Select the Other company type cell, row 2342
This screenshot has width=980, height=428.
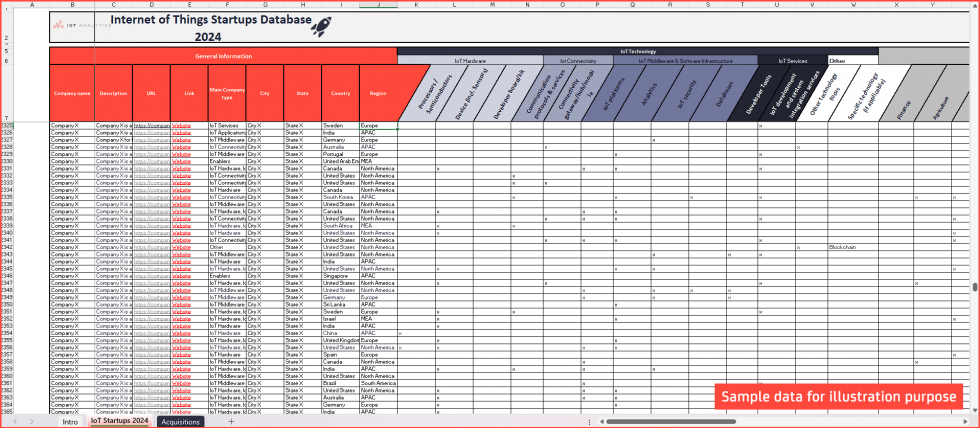[x=227, y=247]
